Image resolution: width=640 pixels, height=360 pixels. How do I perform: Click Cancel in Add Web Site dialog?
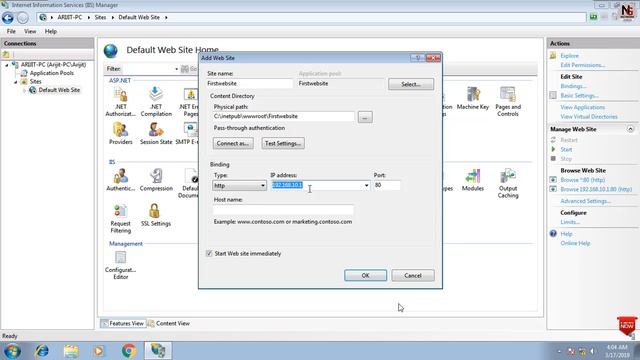pyautogui.click(x=413, y=276)
